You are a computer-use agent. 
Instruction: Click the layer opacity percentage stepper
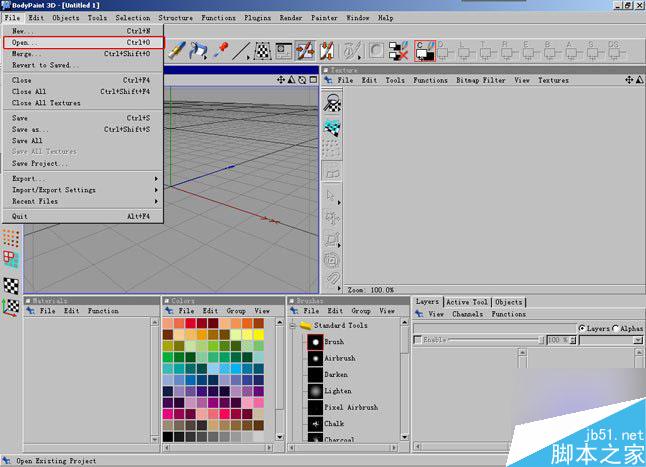573,340
